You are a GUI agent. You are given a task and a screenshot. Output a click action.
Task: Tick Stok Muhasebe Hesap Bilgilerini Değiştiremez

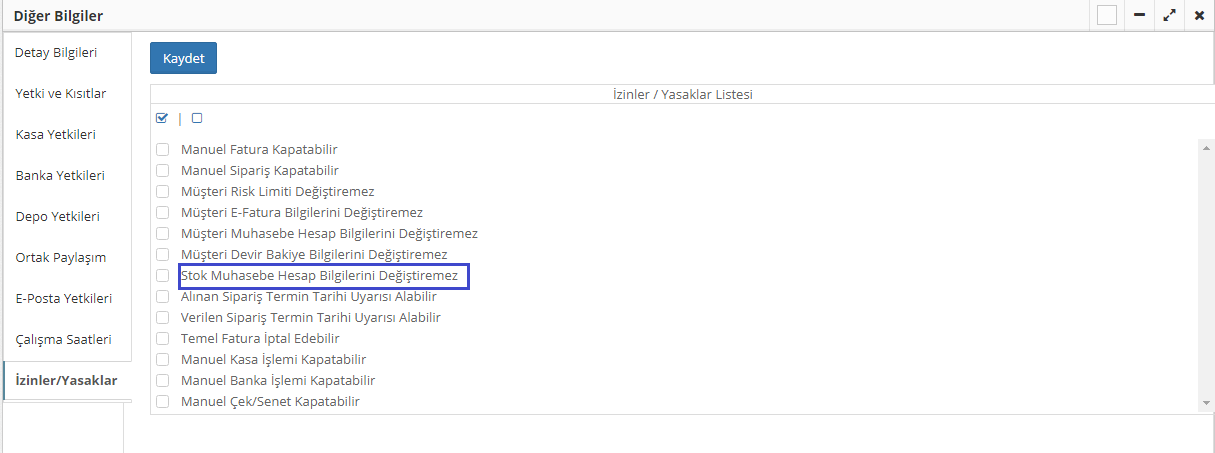tap(162, 276)
